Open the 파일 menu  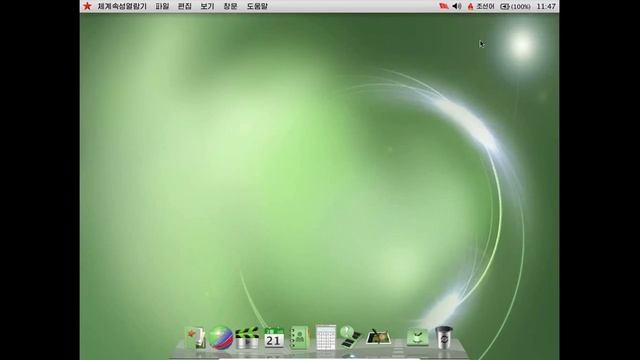[x=162, y=6]
